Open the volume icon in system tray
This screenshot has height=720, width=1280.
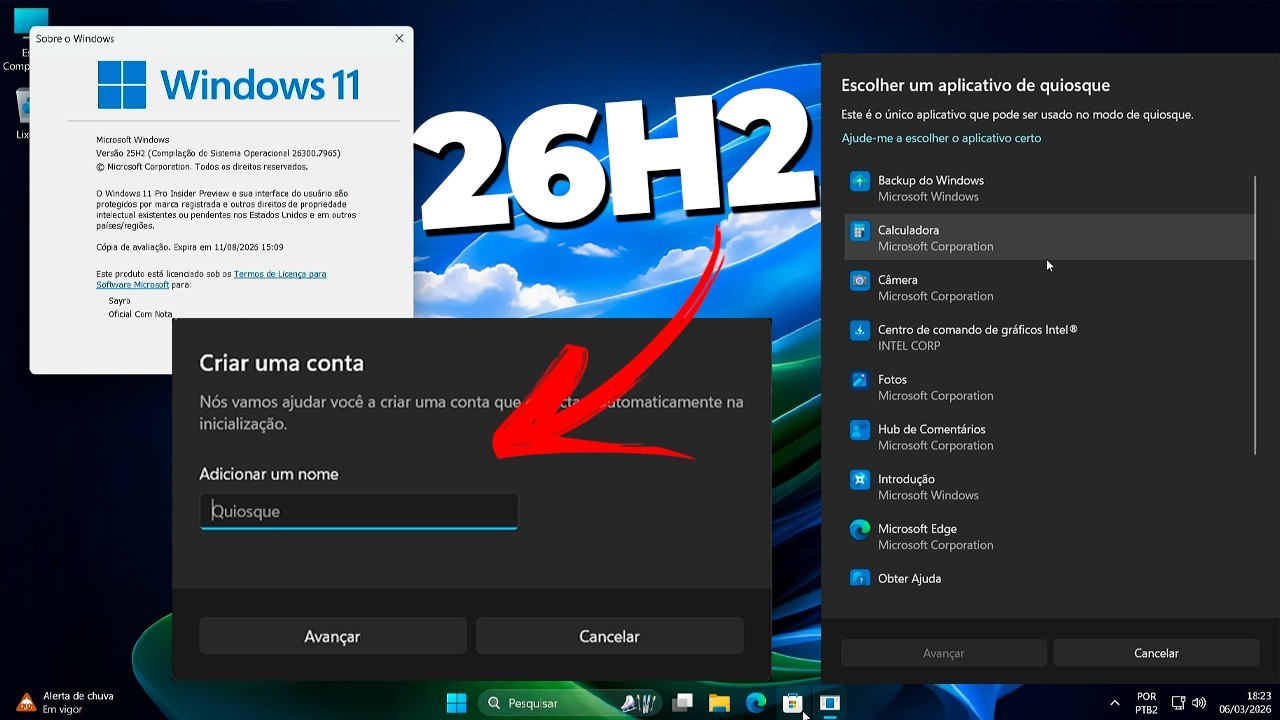(x=1199, y=703)
